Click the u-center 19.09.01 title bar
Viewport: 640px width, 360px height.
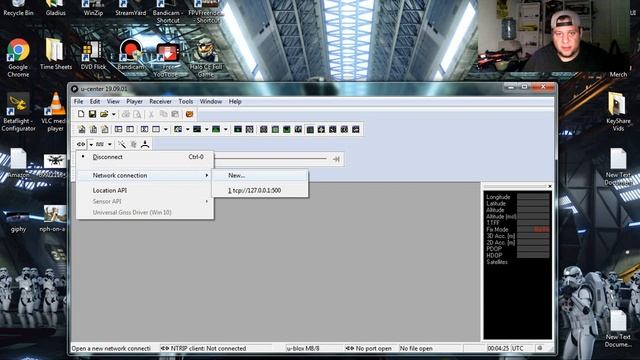(286, 89)
